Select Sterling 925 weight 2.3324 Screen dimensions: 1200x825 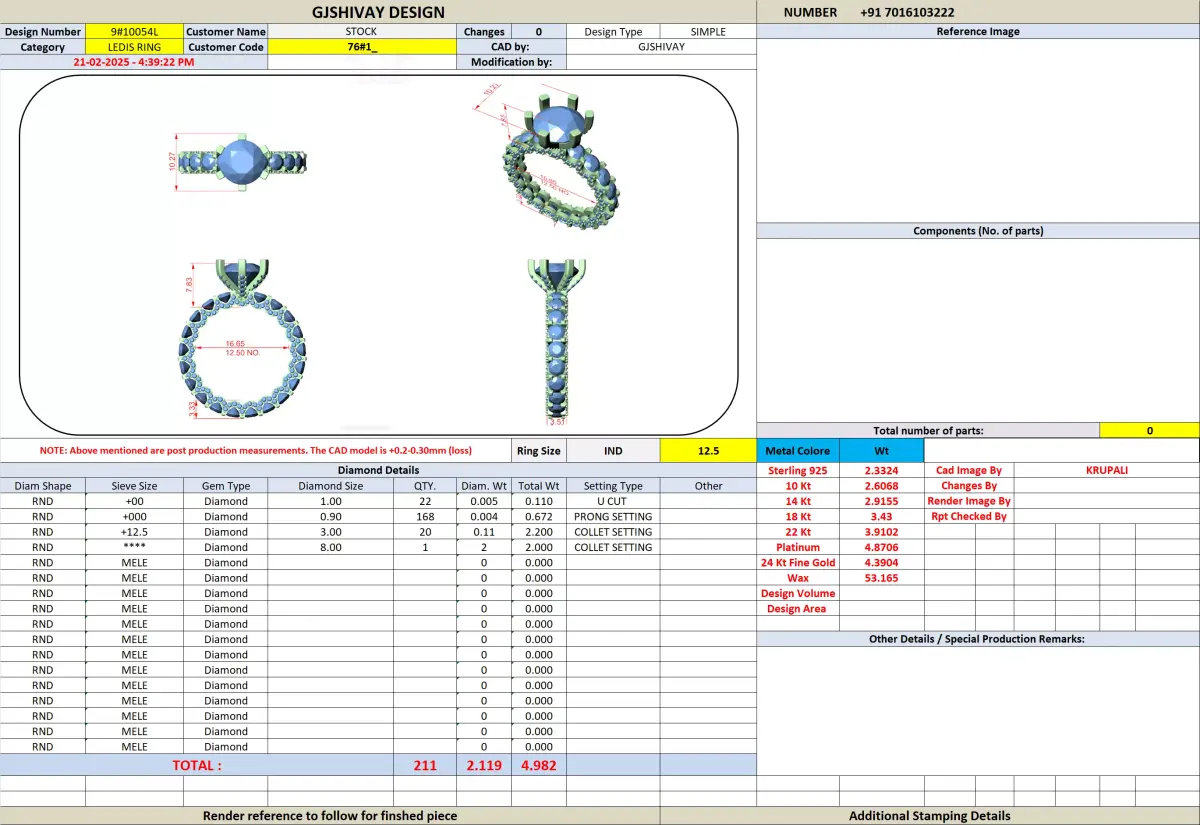(x=881, y=470)
